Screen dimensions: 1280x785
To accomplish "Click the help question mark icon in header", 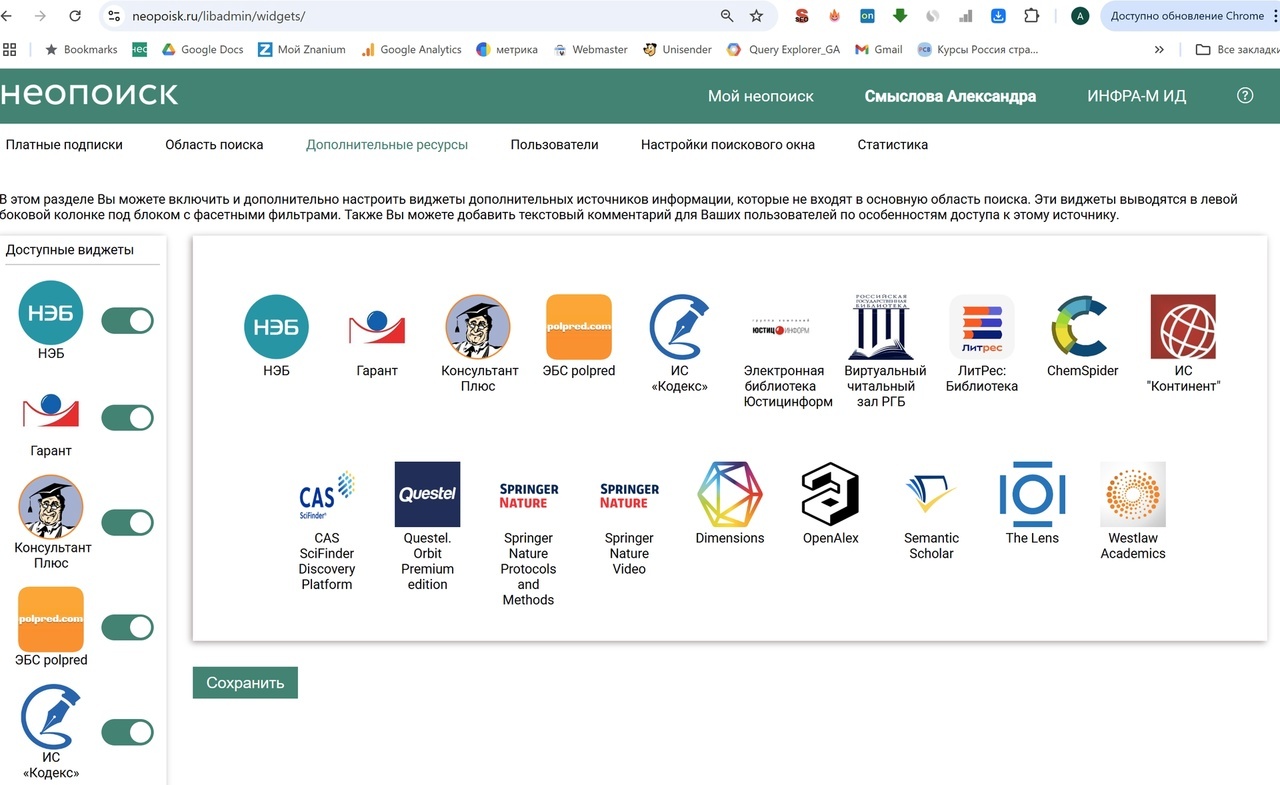I will [1245, 96].
